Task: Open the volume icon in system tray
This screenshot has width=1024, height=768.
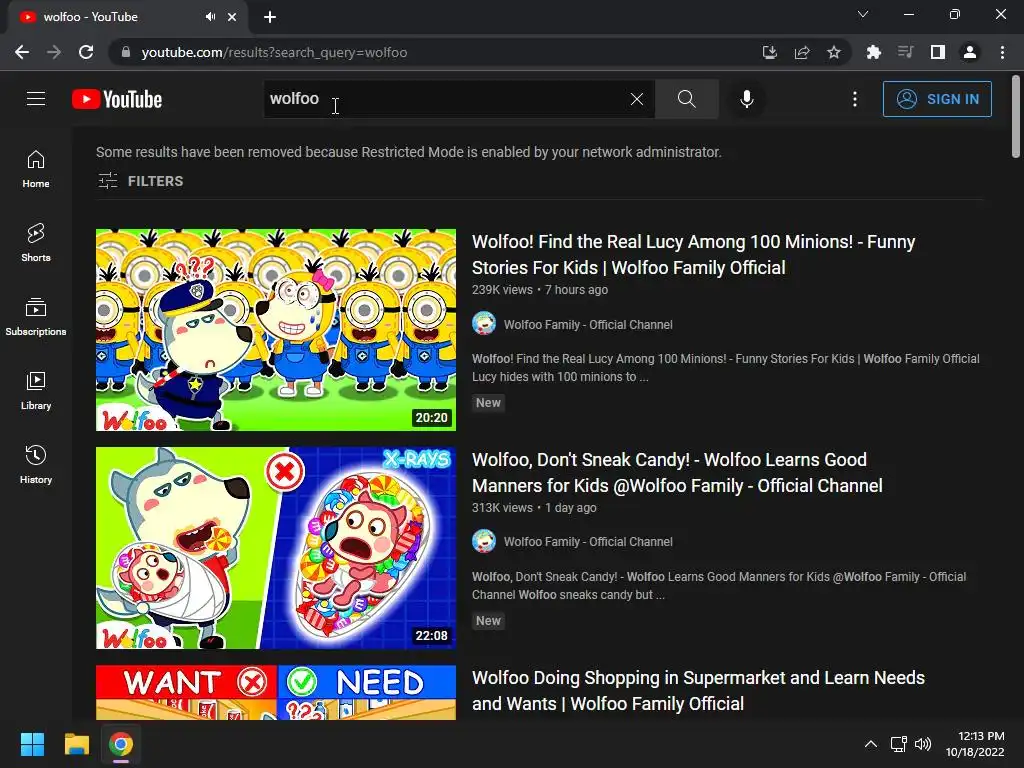Action: click(923, 744)
